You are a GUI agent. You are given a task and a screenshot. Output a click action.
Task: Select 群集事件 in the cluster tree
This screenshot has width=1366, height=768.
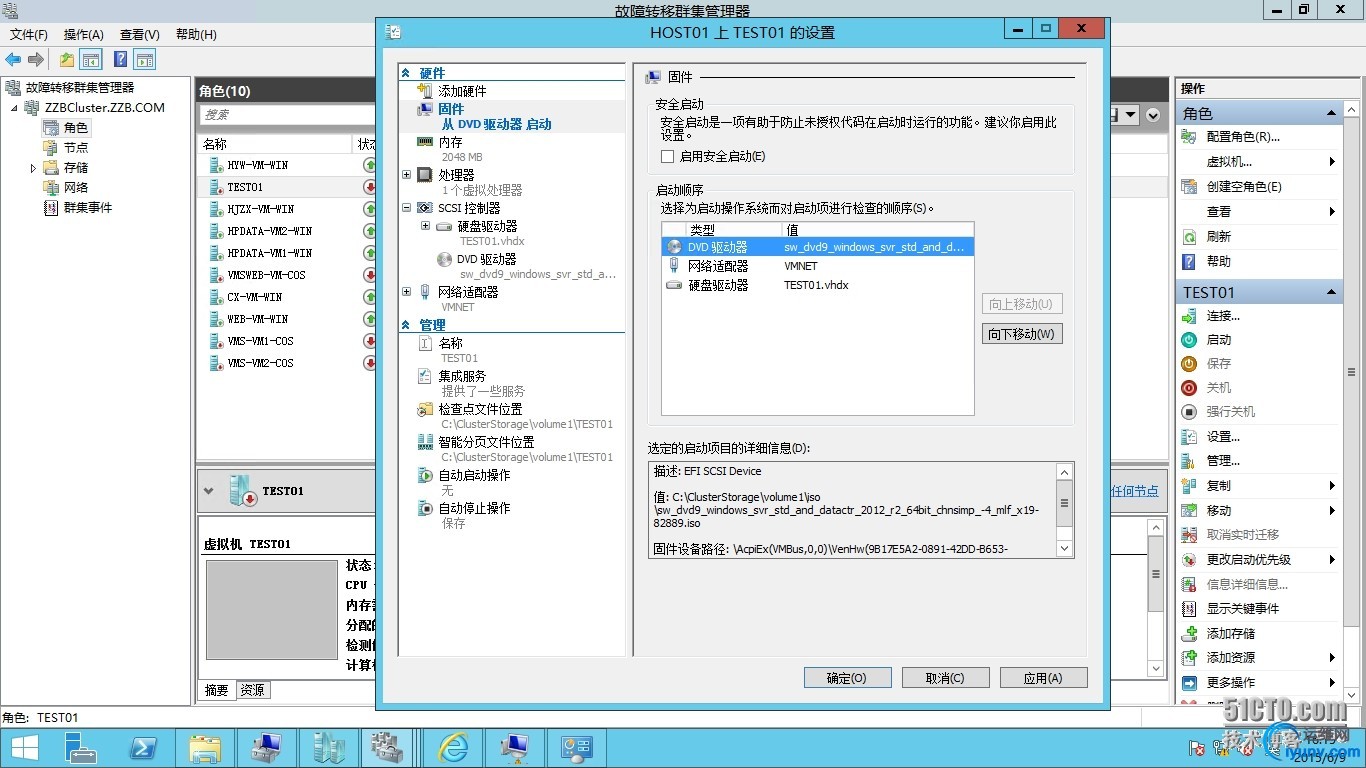tap(88, 208)
